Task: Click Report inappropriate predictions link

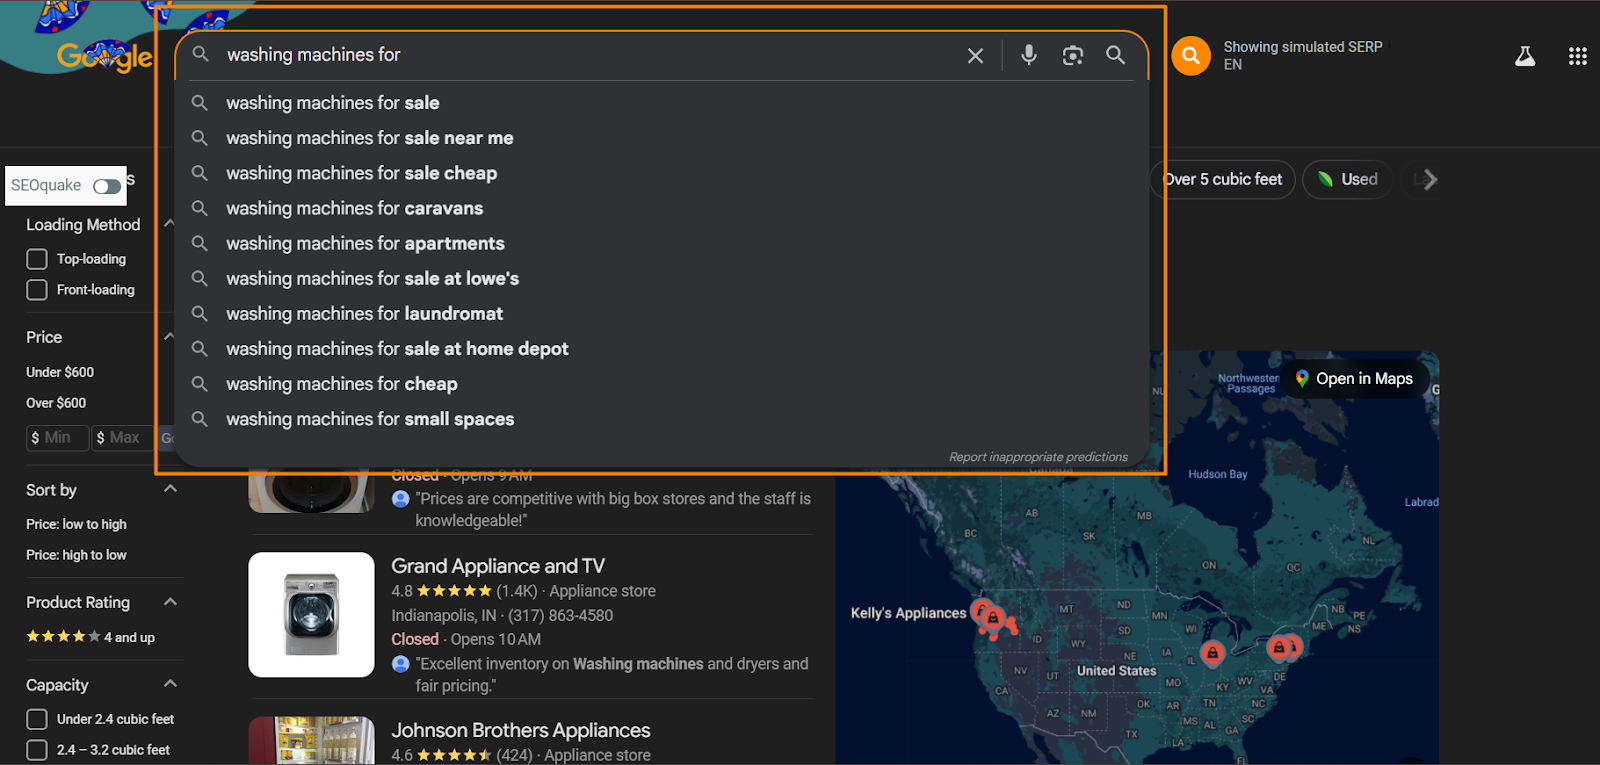Action: pos(1038,457)
